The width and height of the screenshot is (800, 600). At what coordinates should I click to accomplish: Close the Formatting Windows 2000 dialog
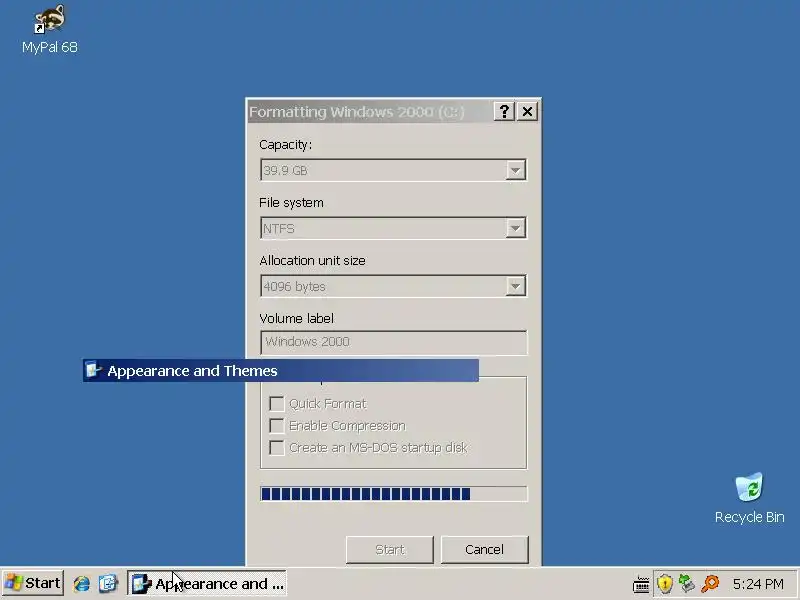pos(528,111)
